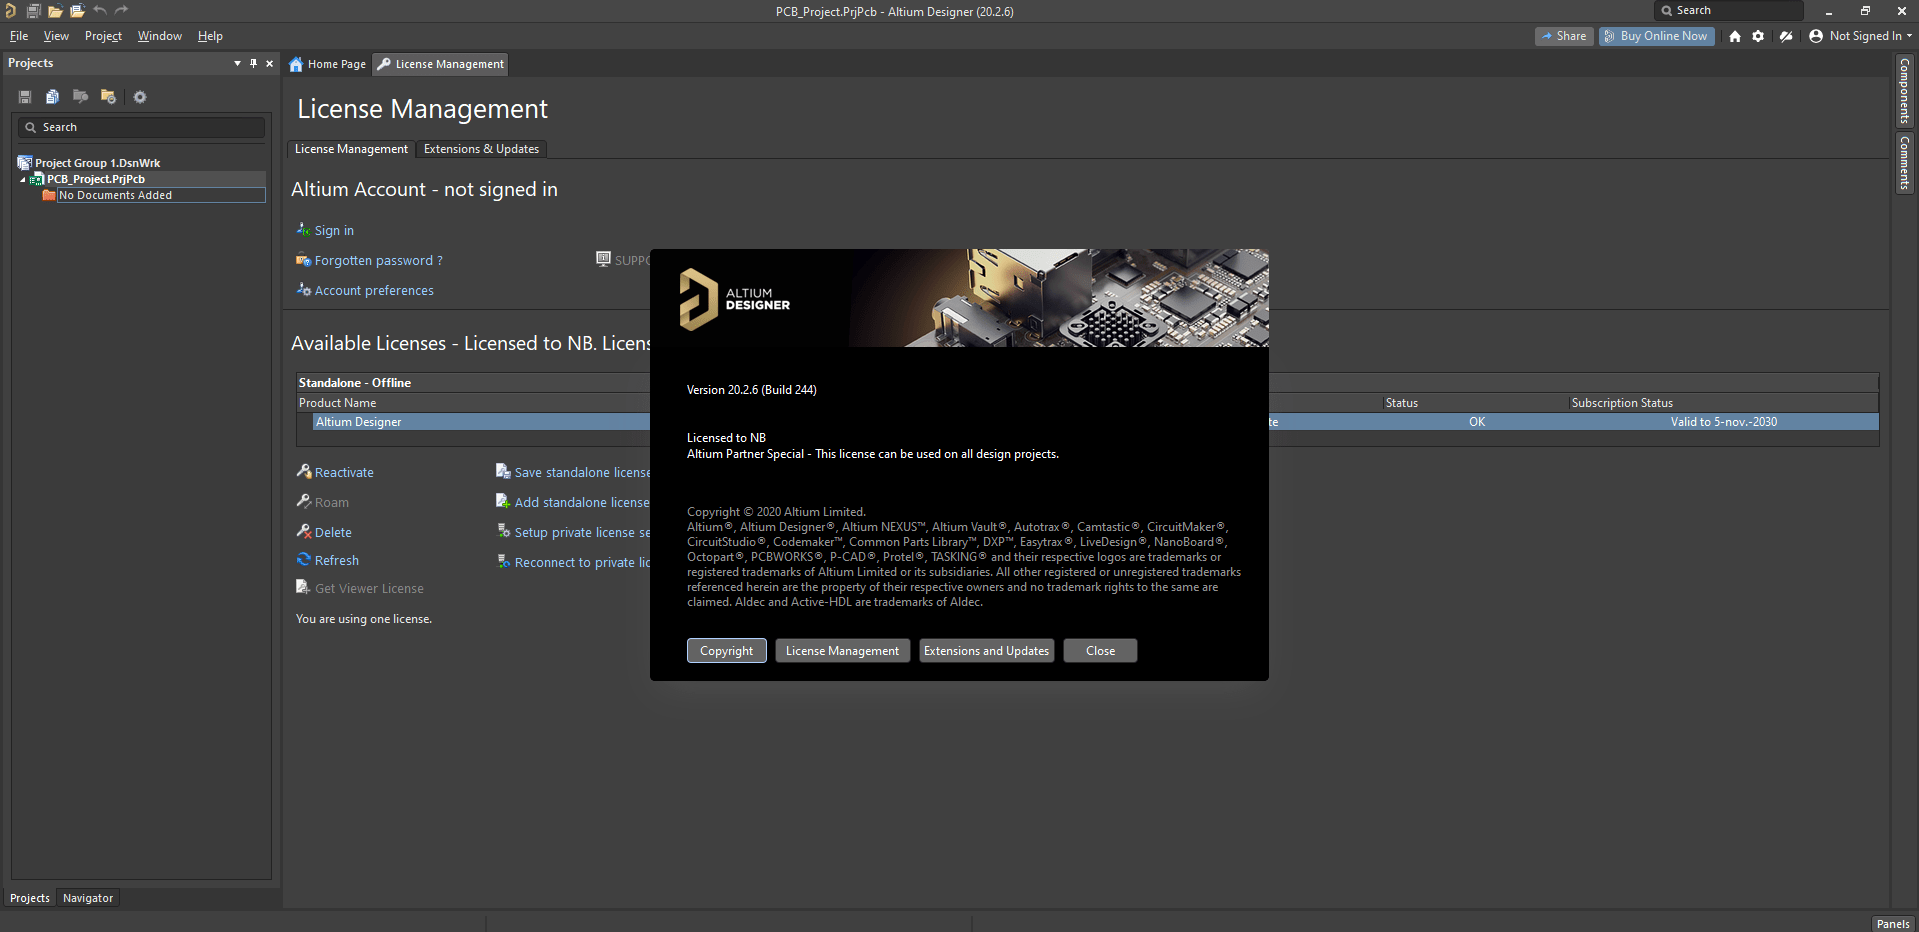This screenshot has height=932, width=1919.
Task: Click the Open Document folder icon in the title bar
Action: point(55,11)
